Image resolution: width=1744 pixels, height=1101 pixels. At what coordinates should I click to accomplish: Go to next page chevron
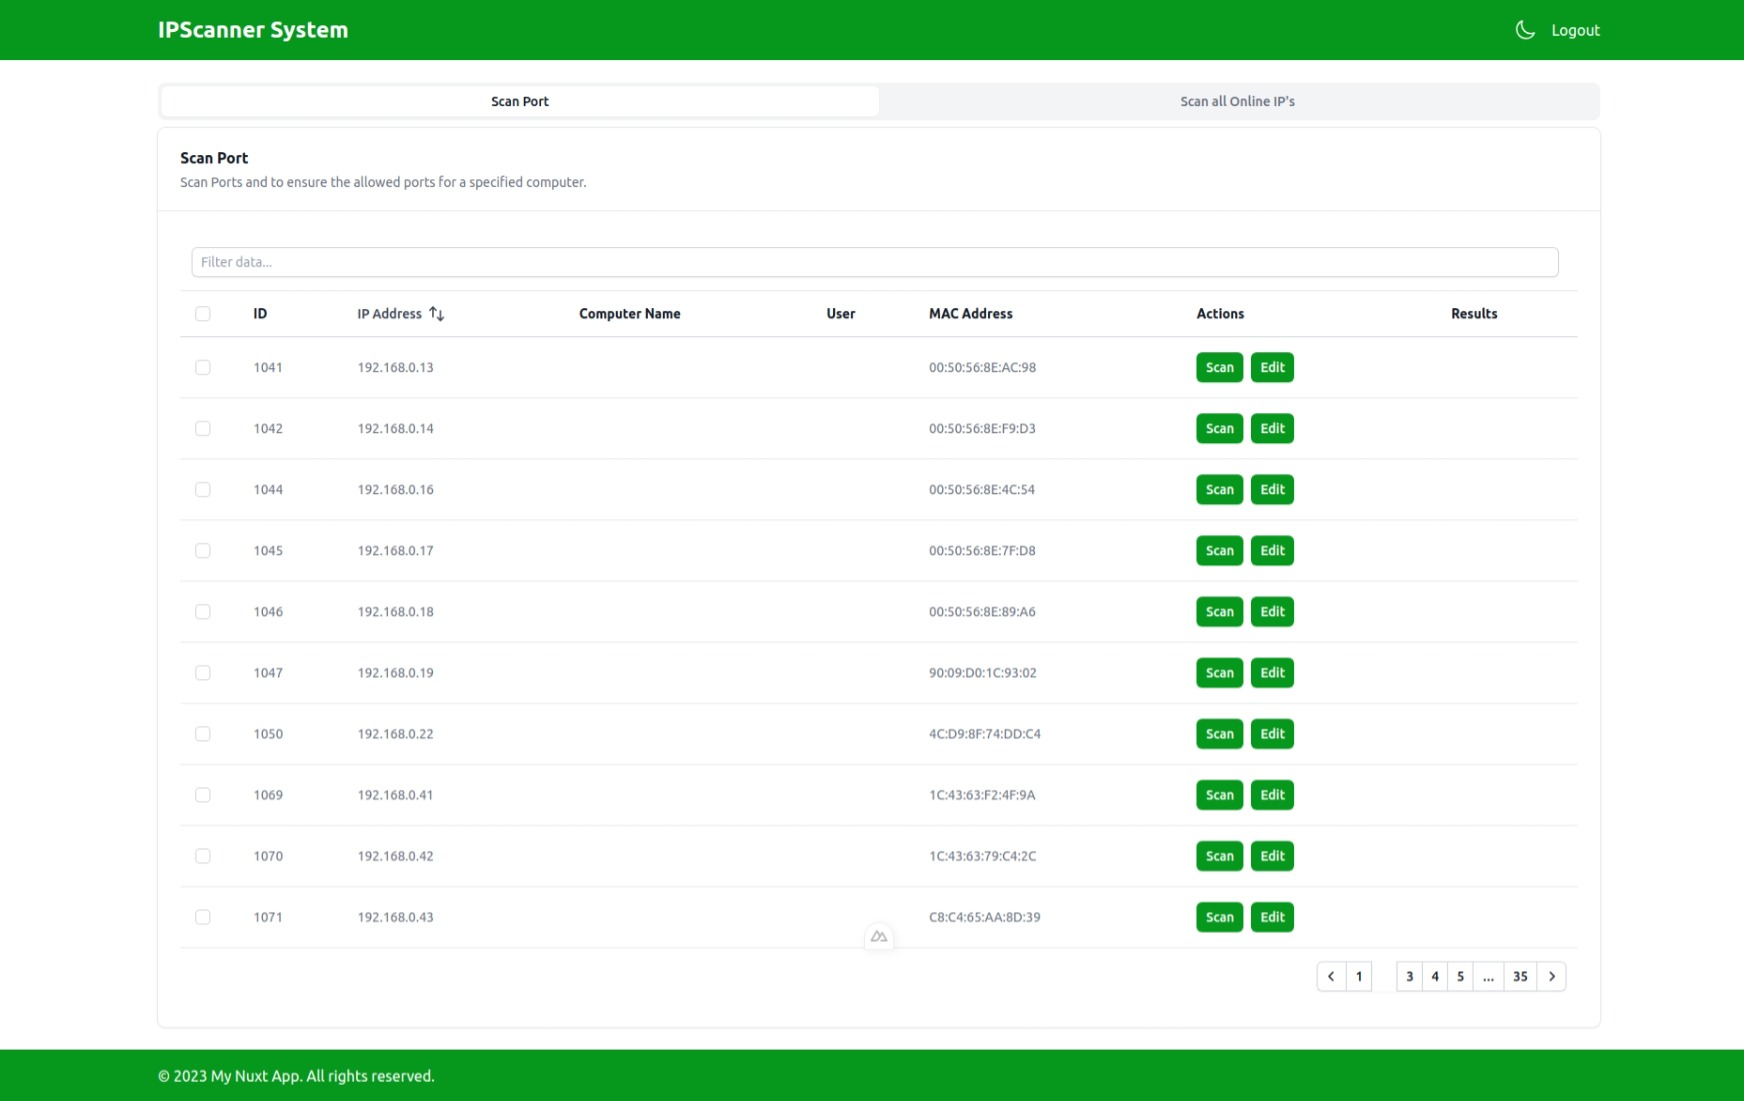coord(1551,976)
